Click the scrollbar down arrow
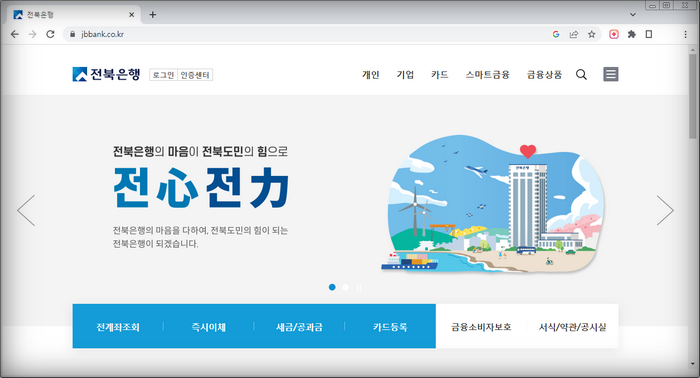 click(x=692, y=365)
